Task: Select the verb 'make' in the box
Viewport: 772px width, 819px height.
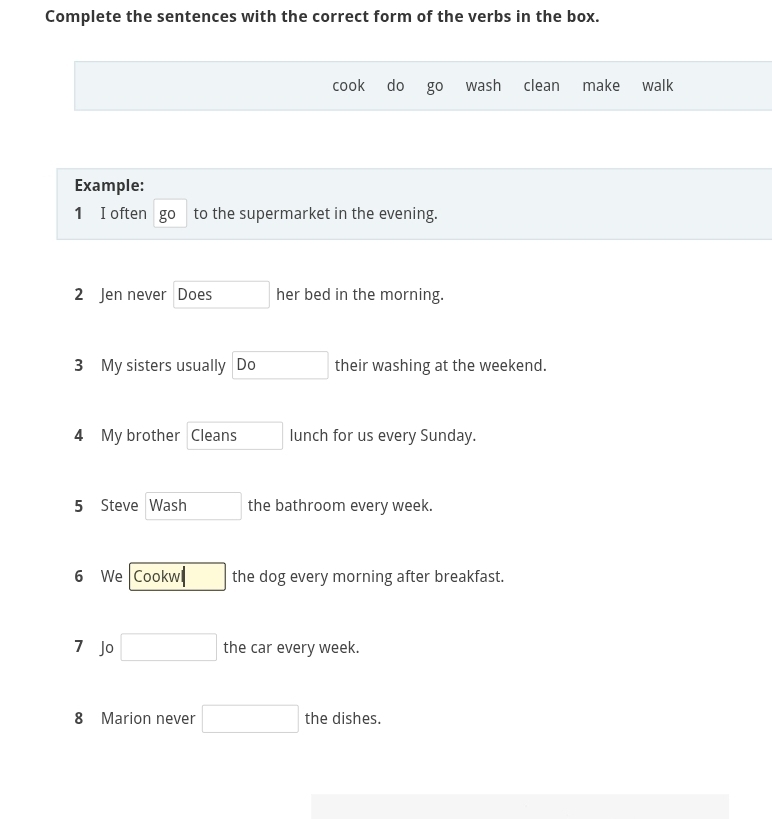Action: click(601, 86)
